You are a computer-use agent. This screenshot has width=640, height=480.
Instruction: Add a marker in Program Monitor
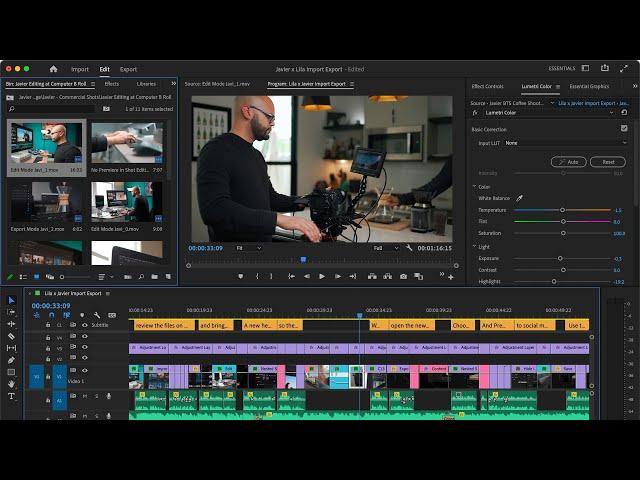tap(241, 276)
